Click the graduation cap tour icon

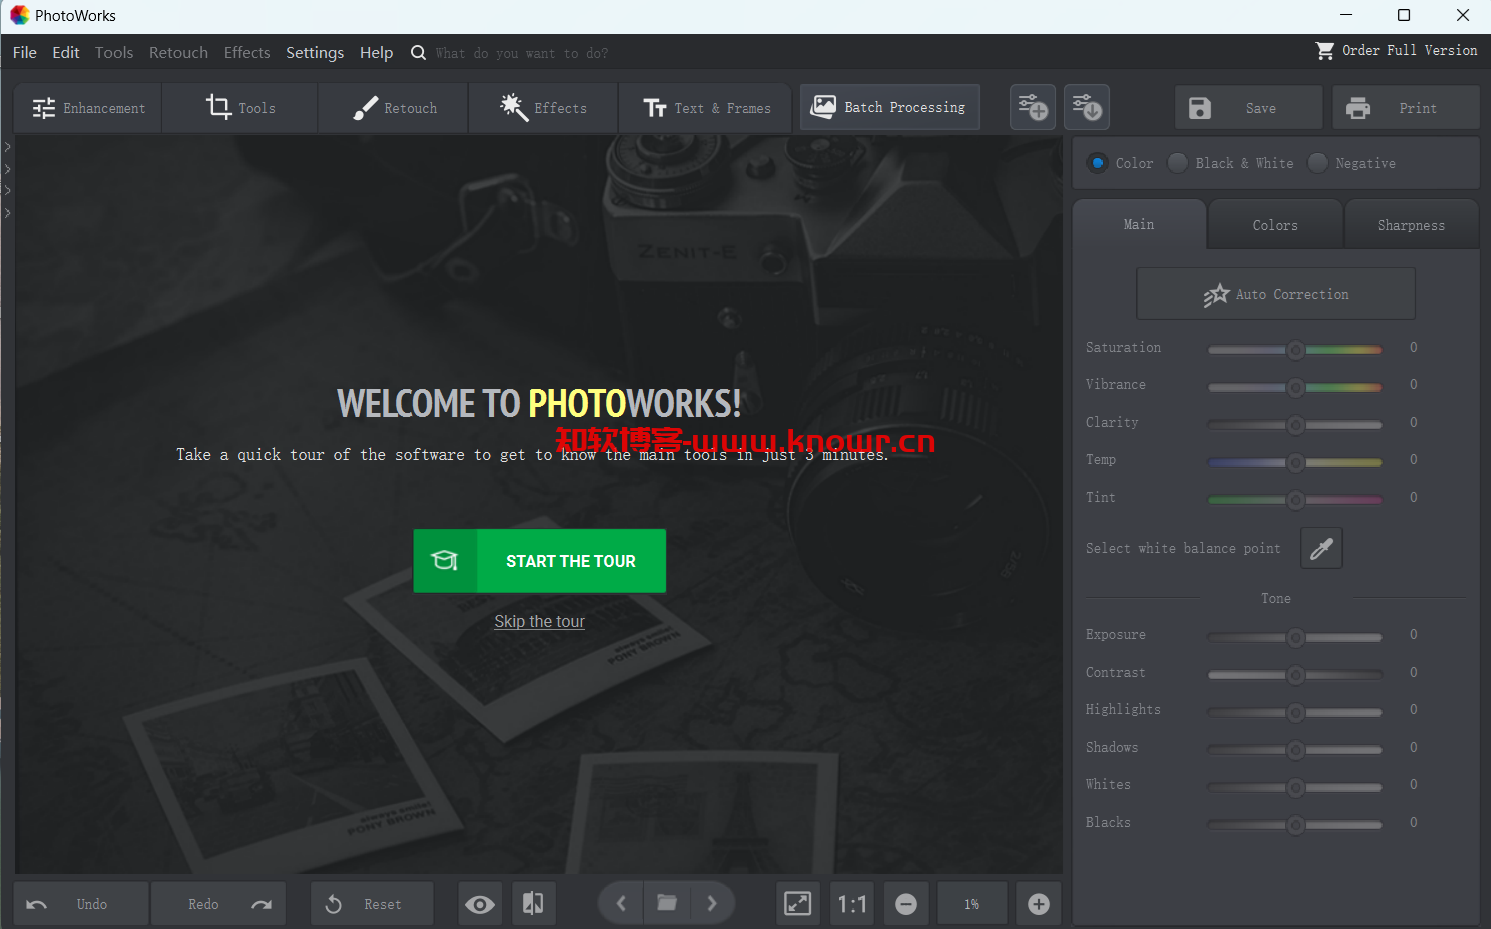pos(445,561)
